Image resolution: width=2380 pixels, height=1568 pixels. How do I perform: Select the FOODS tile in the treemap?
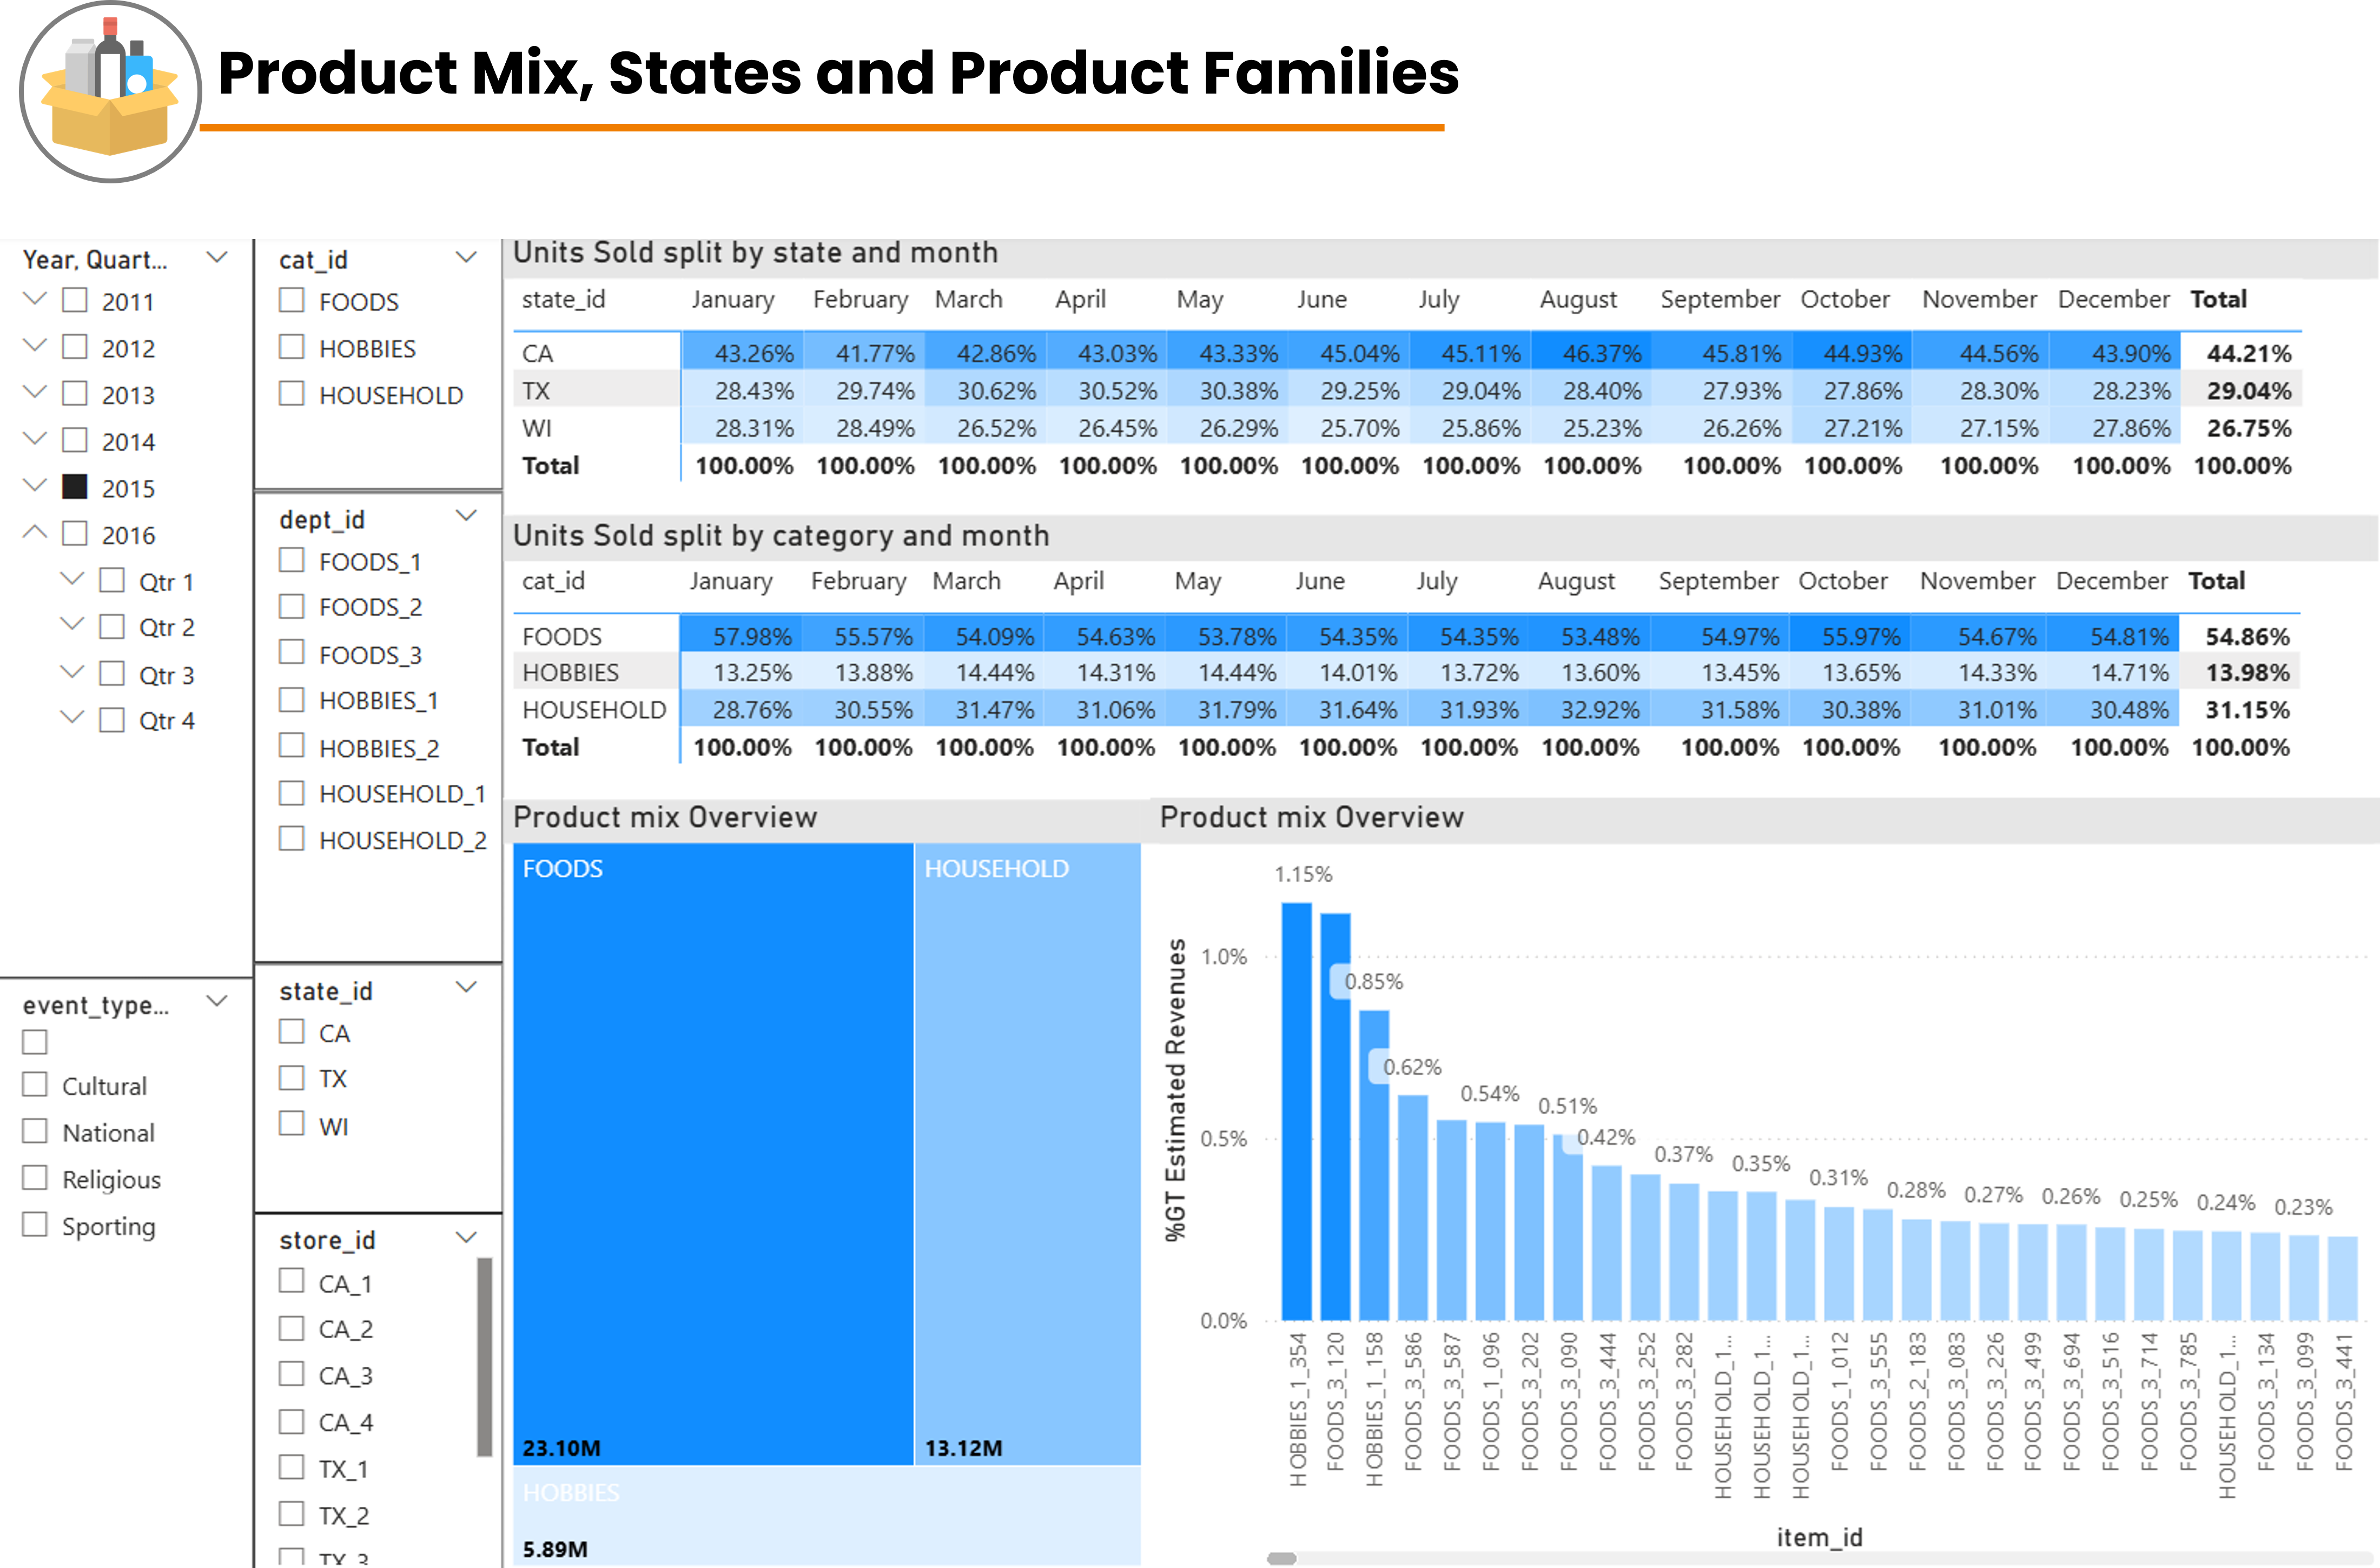(x=712, y=1150)
